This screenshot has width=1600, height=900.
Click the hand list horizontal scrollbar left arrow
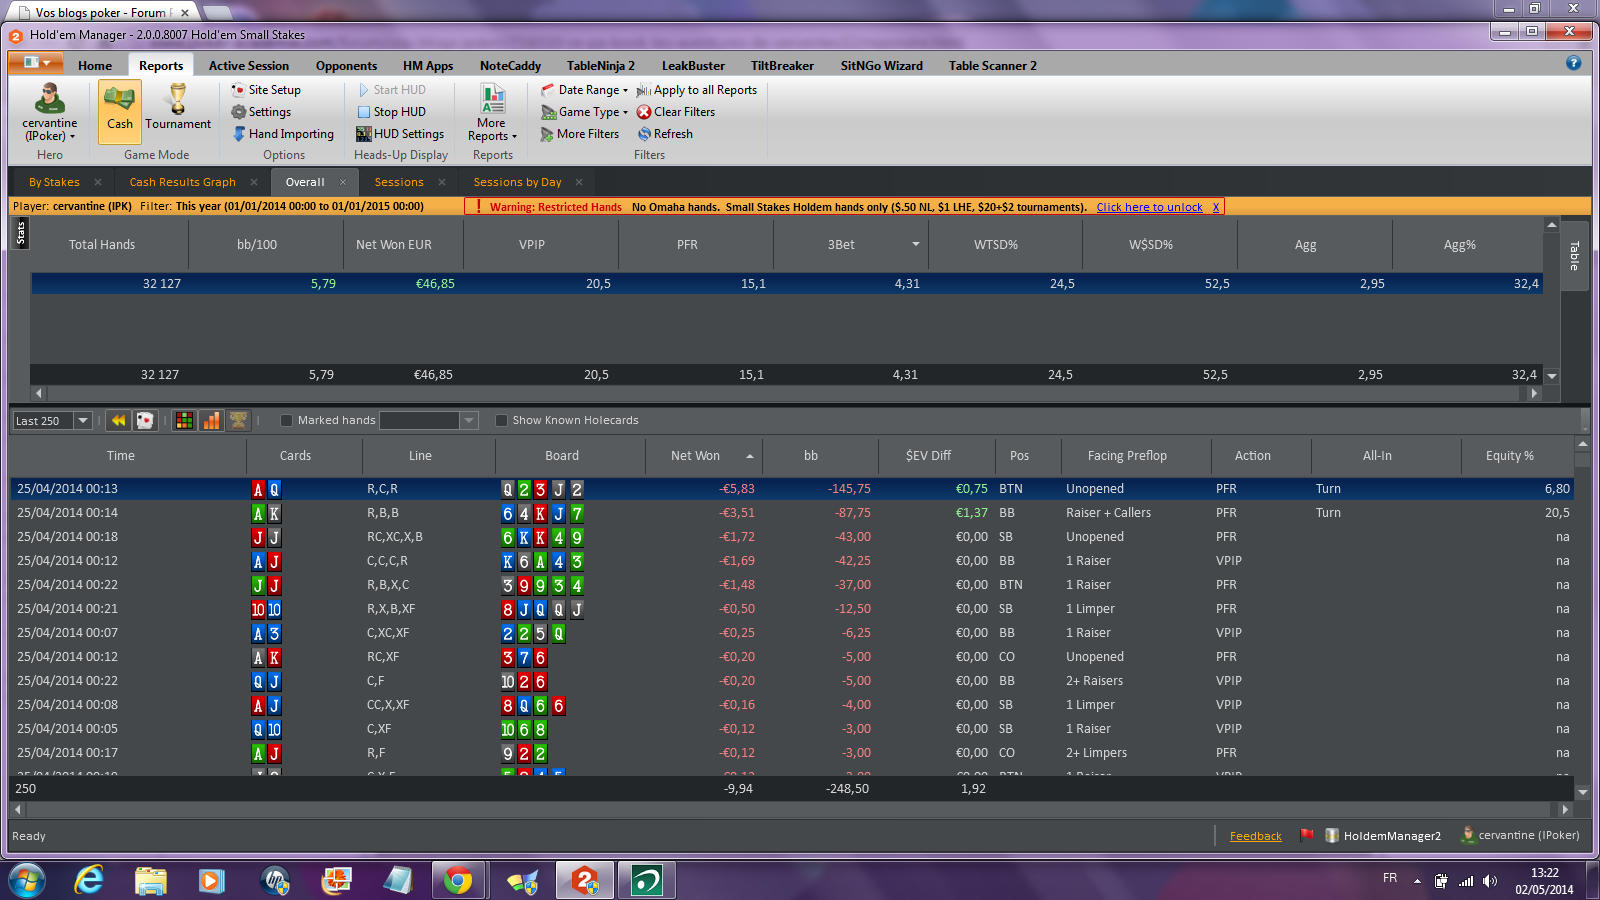(x=18, y=809)
